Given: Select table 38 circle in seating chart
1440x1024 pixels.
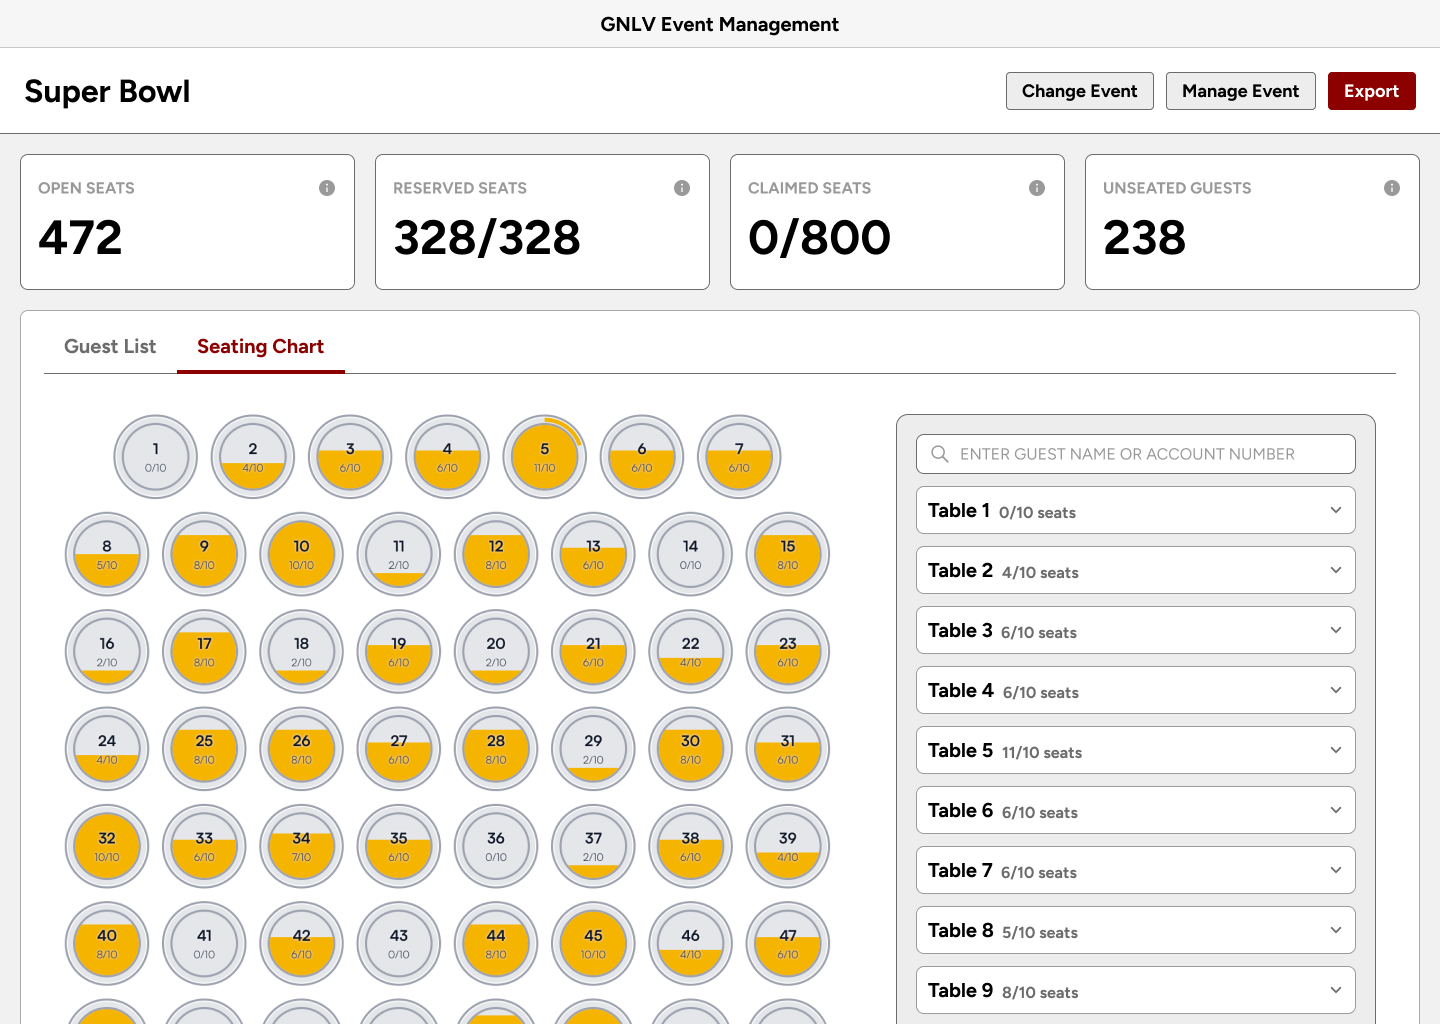Looking at the screenshot, I should [x=691, y=846].
